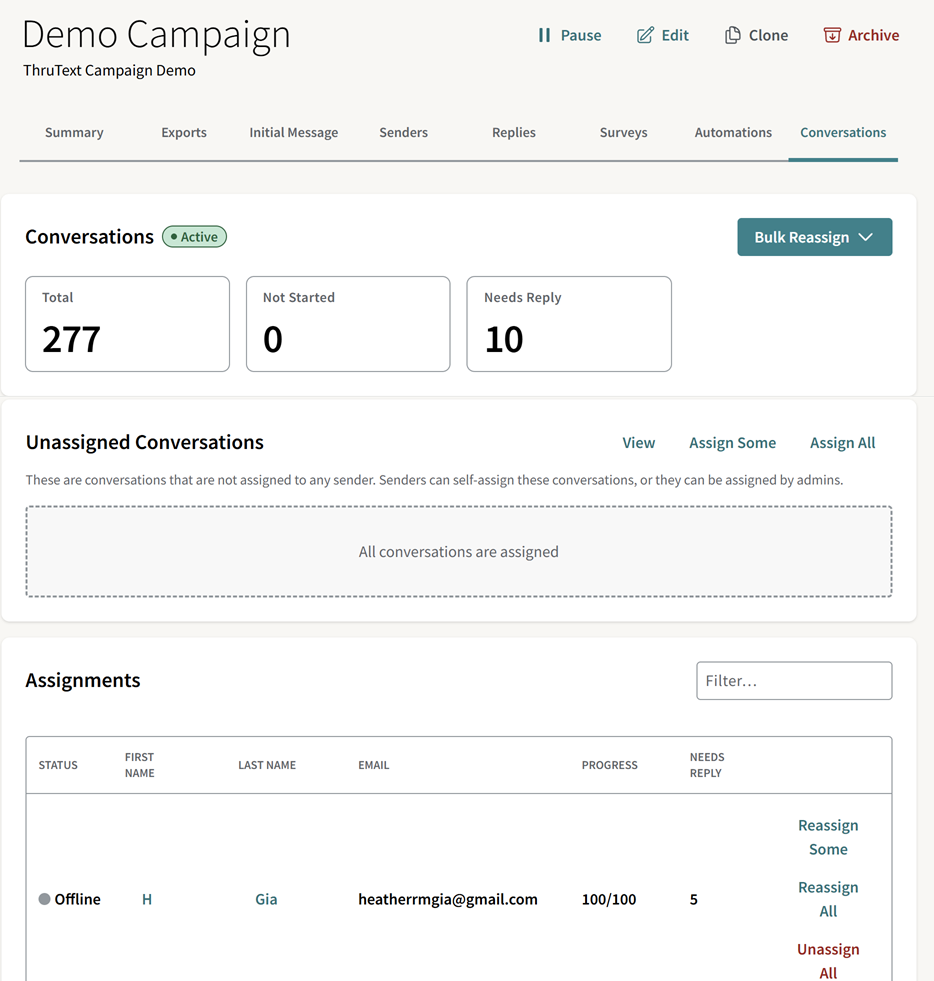Edit the campaign via Edit label
This screenshot has height=981, width=934.
(675, 35)
